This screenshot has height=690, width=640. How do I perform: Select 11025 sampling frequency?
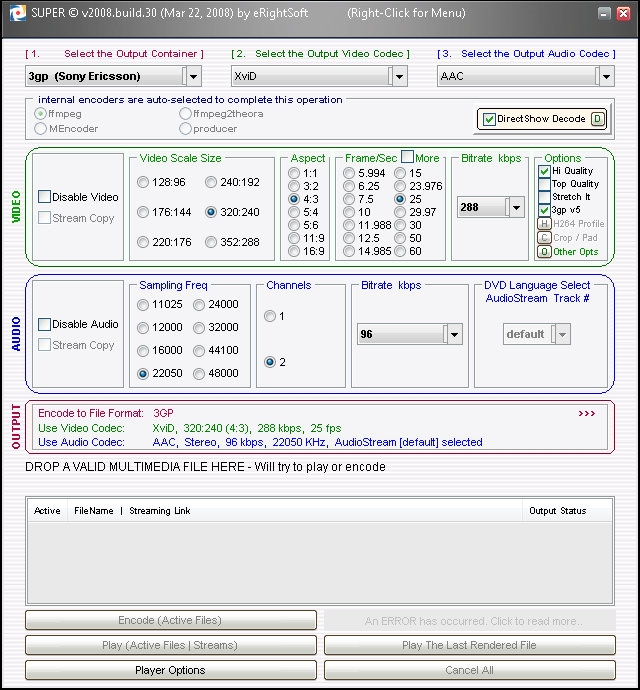(x=143, y=305)
